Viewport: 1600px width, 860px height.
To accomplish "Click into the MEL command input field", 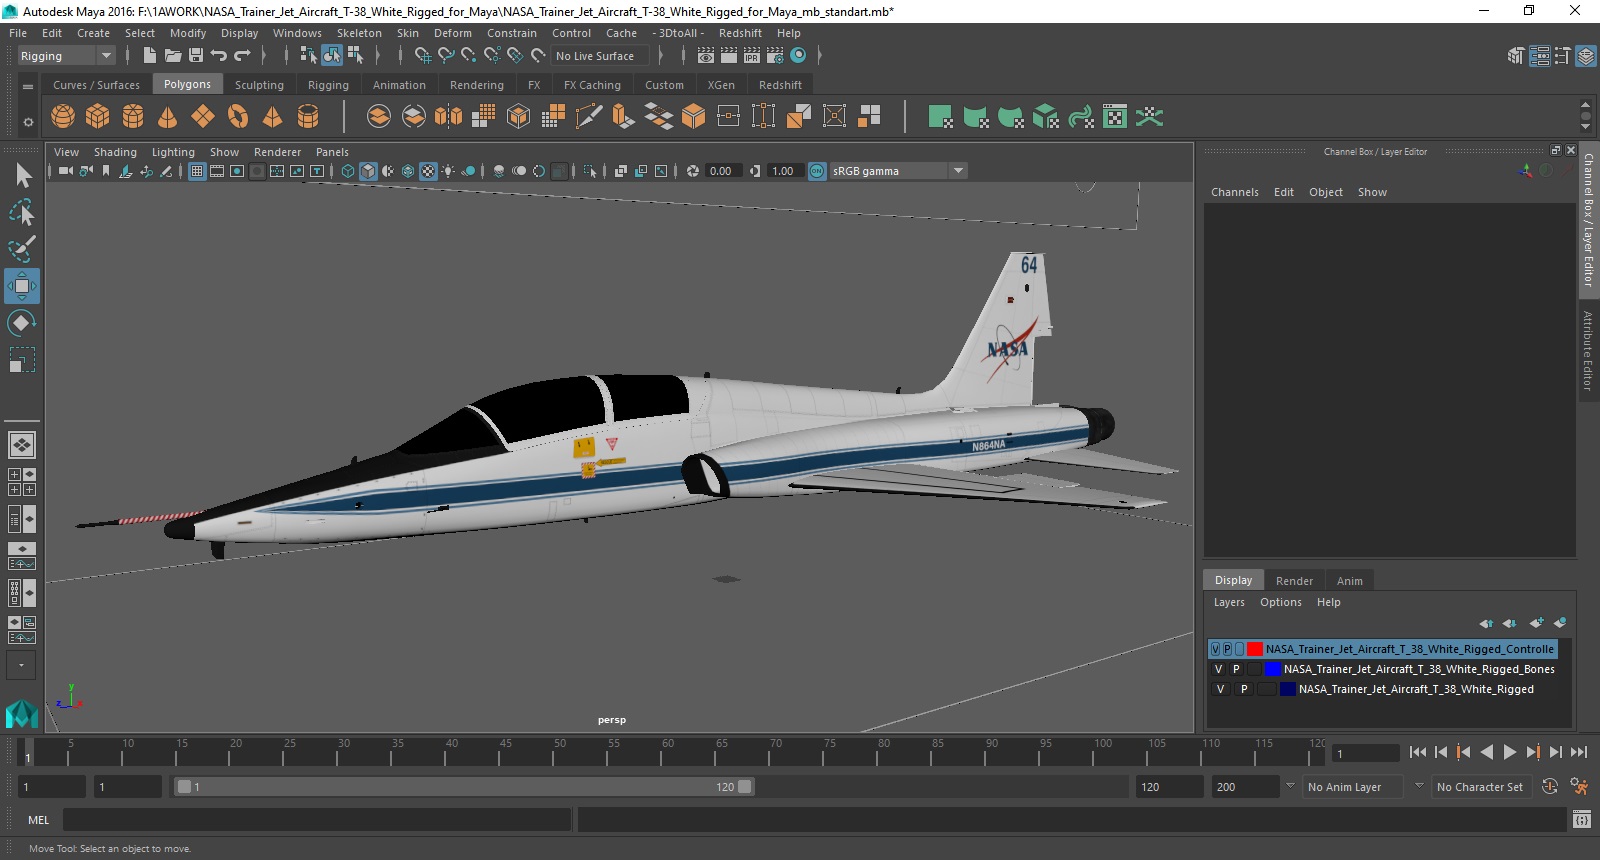I will point(317,820).
